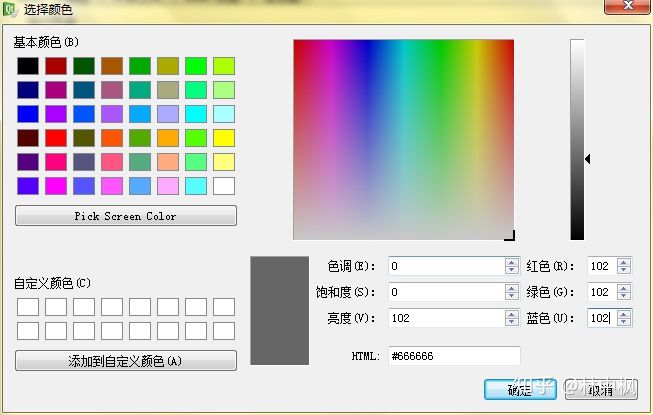The width and height of the screenshot is (653, 415).
Task: Select the first custom color slot
Action: click(28, 307)
